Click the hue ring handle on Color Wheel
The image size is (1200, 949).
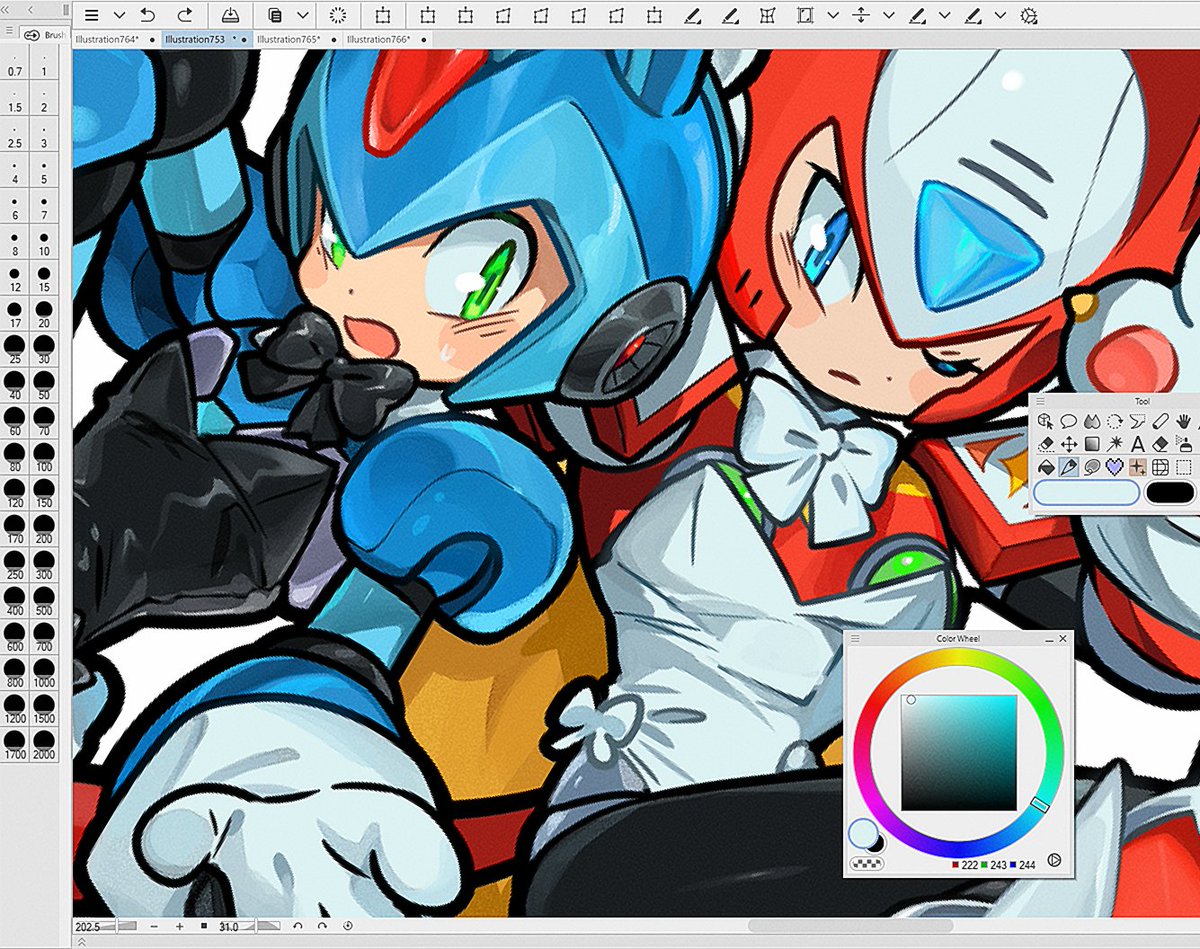tap(1040, 805)
